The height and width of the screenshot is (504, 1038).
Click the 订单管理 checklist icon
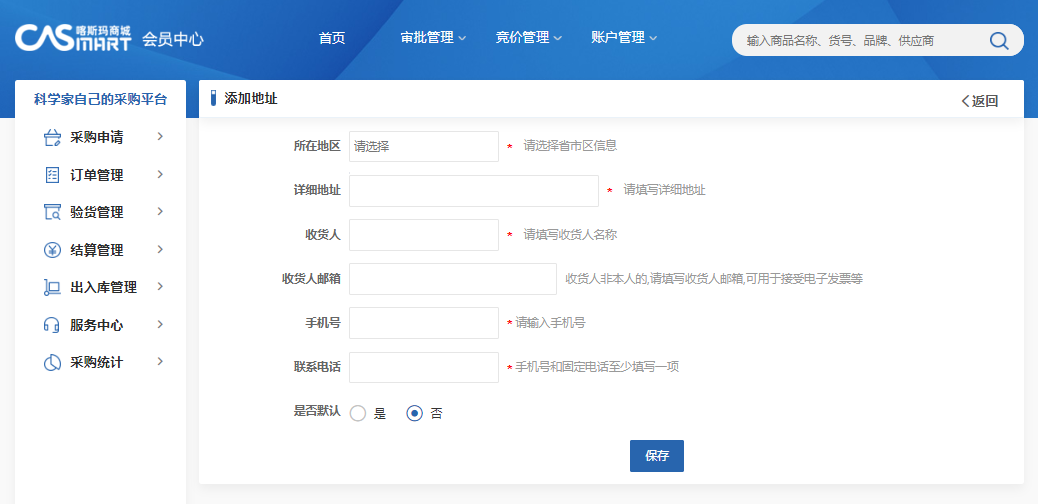pos(53,175)
